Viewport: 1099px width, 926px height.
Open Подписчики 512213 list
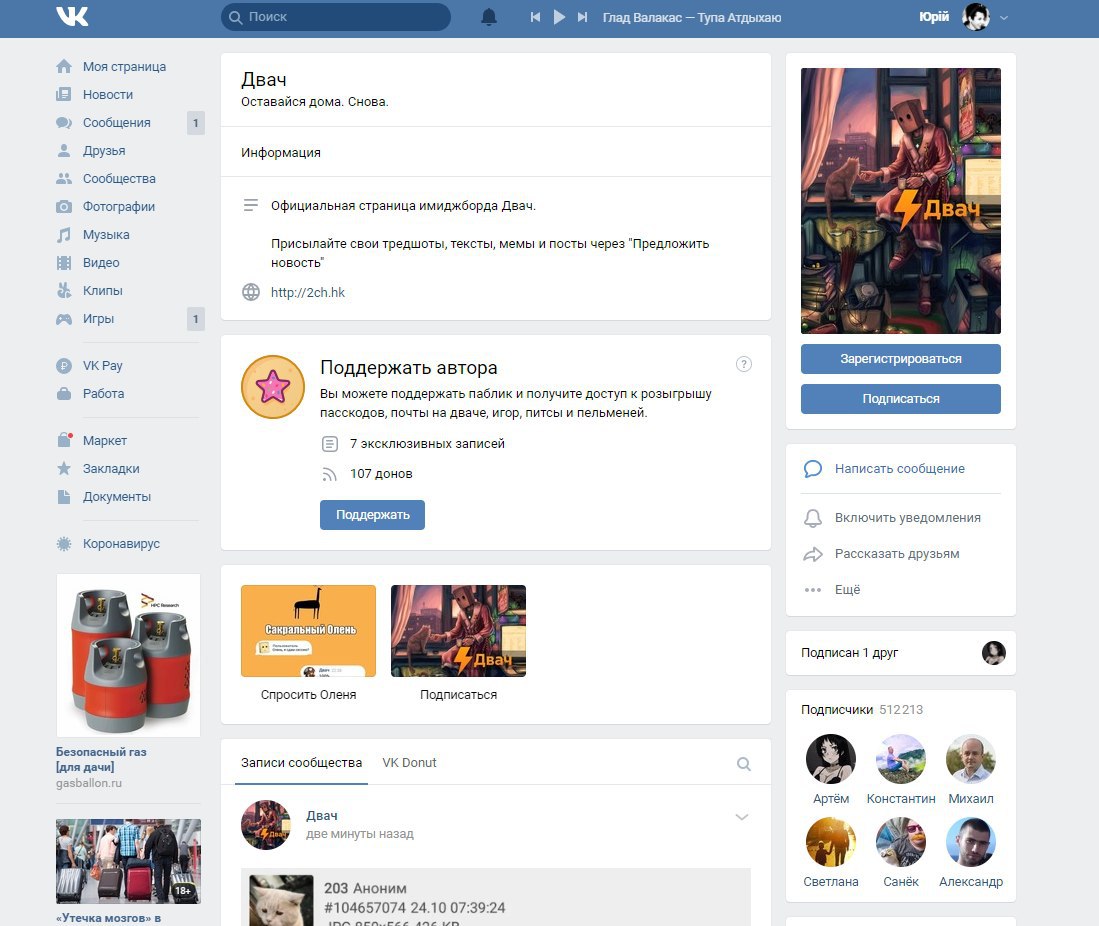tap(862, 709)
